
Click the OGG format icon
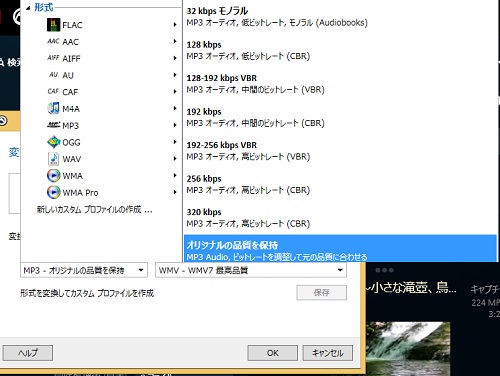click(x=53, y=142)
